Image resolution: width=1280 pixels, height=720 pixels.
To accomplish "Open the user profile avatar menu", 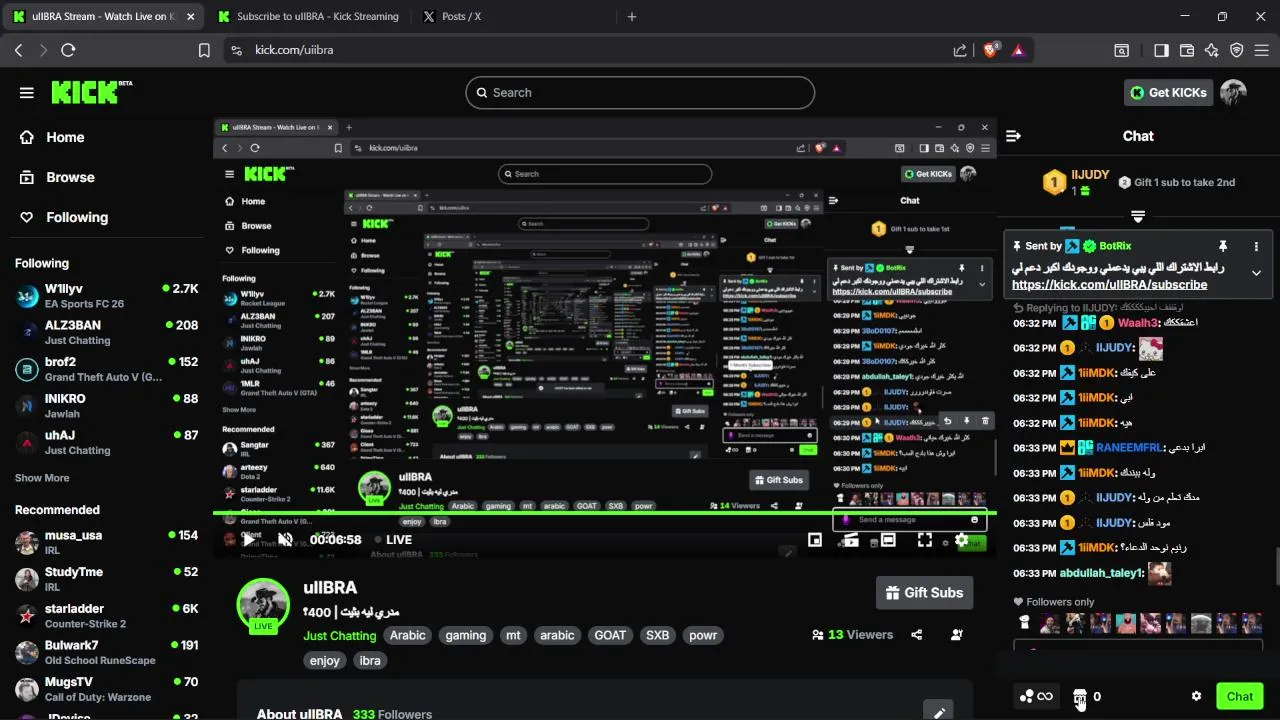I will [x=1233, y=93].
